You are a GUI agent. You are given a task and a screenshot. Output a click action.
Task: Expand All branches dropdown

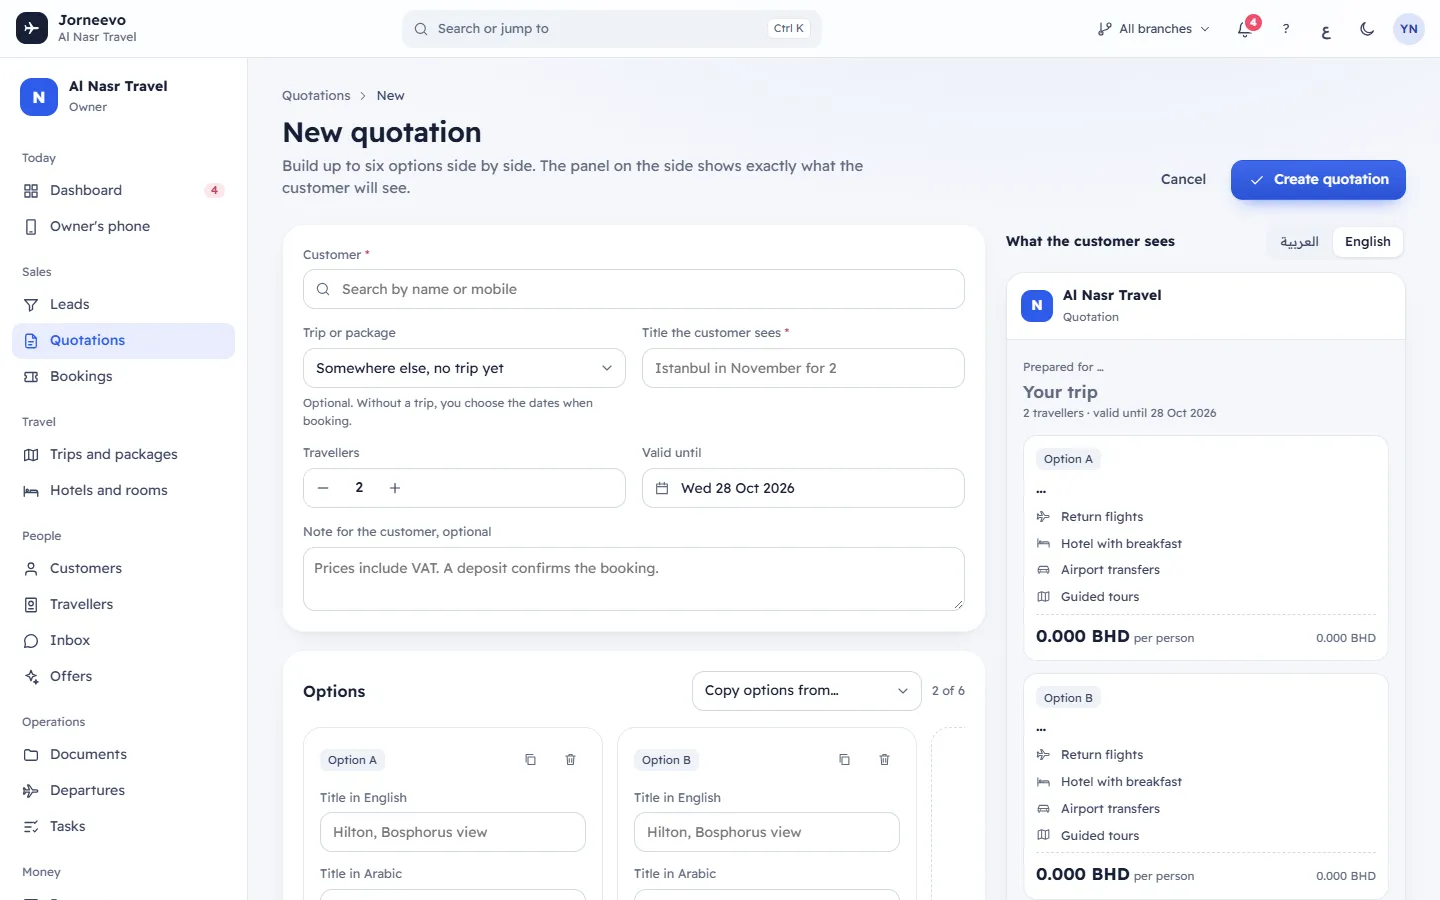click(x=1153, y=29)
